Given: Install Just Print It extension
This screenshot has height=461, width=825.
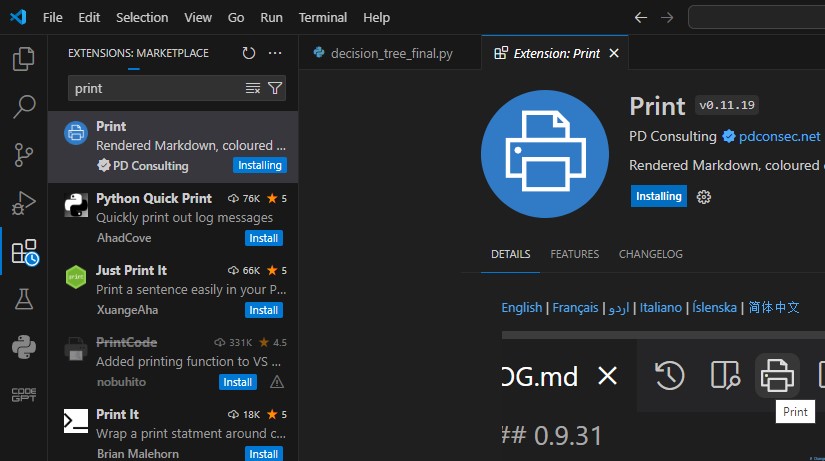Looking at the screenshot, I should (264, 310).
